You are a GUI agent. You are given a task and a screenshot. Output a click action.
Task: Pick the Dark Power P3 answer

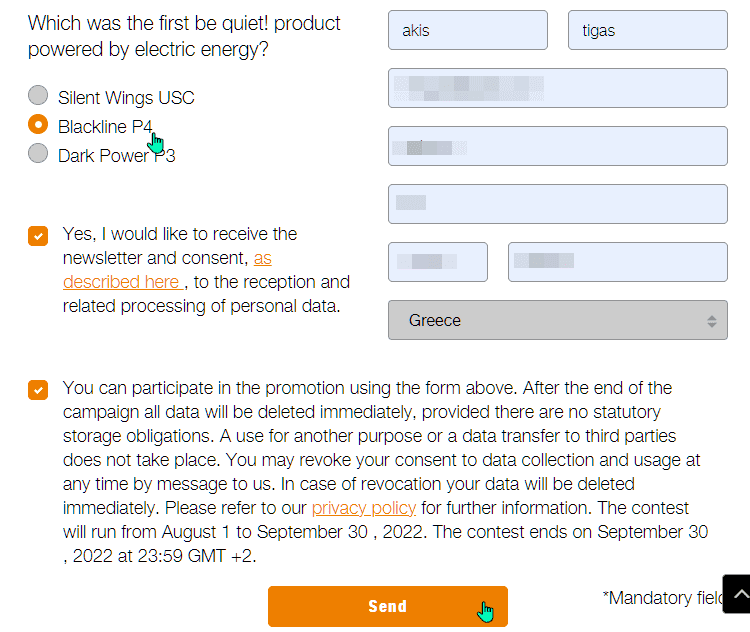[x=38, y=153]
